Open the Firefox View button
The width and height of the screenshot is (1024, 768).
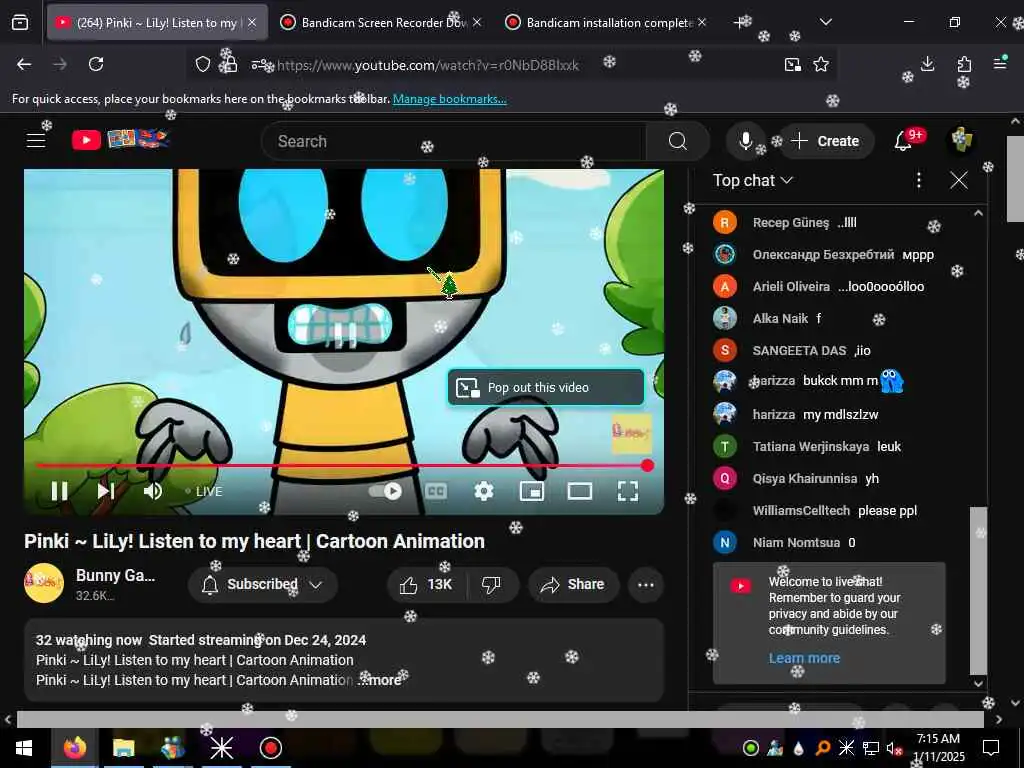[x=20, y=22]
